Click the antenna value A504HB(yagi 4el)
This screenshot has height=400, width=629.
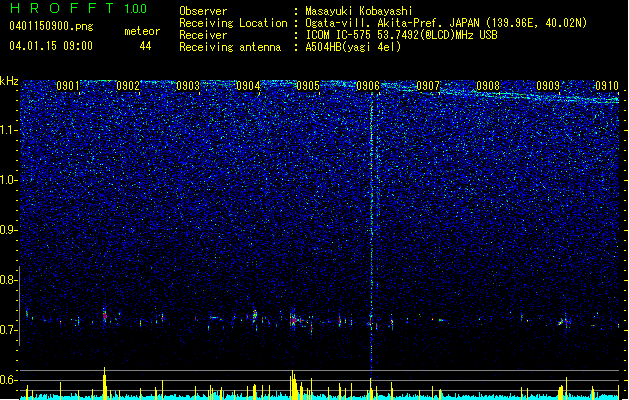pyautogui.click(x=353, y=47)
